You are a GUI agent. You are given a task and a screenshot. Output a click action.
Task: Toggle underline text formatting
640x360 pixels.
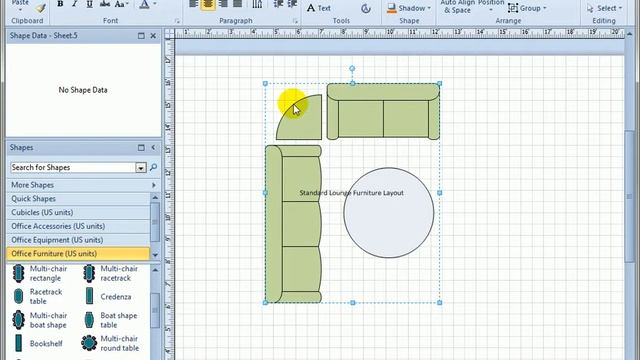pos(89,4)
